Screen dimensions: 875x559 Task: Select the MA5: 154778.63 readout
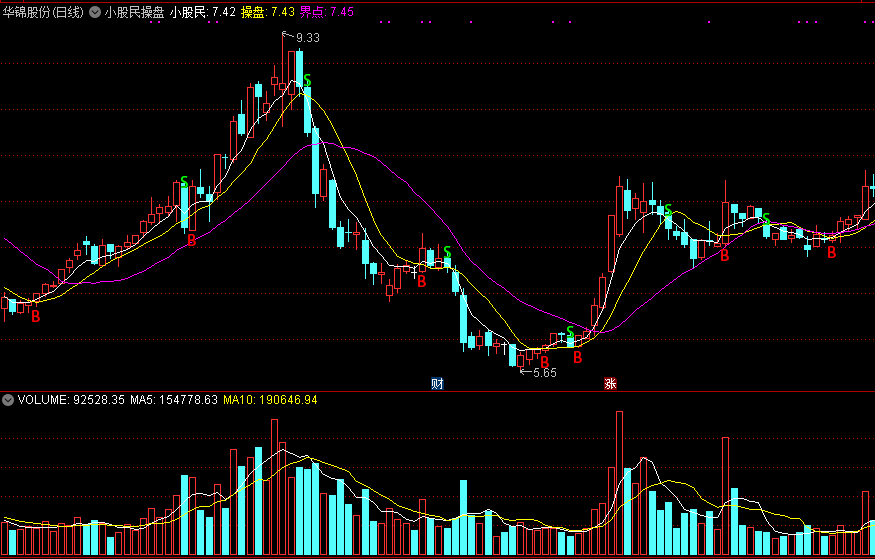click(x=174, y=399)
